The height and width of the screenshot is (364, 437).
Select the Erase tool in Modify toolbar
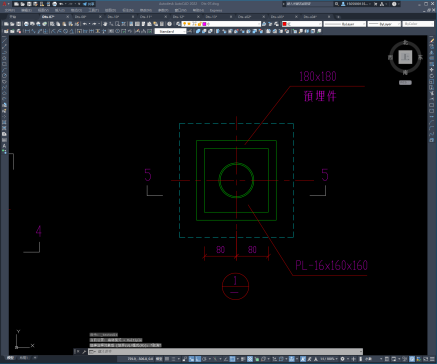(432, 41)
